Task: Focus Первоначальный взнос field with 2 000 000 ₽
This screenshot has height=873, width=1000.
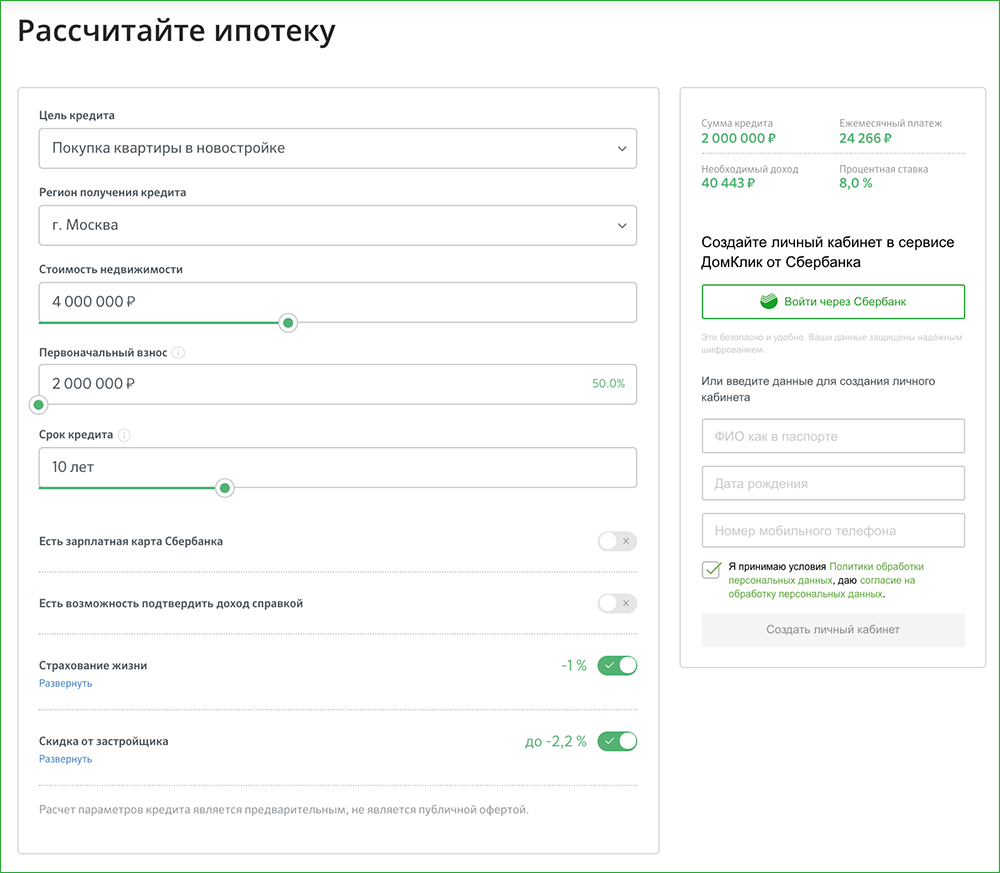Action: point(338,384)
